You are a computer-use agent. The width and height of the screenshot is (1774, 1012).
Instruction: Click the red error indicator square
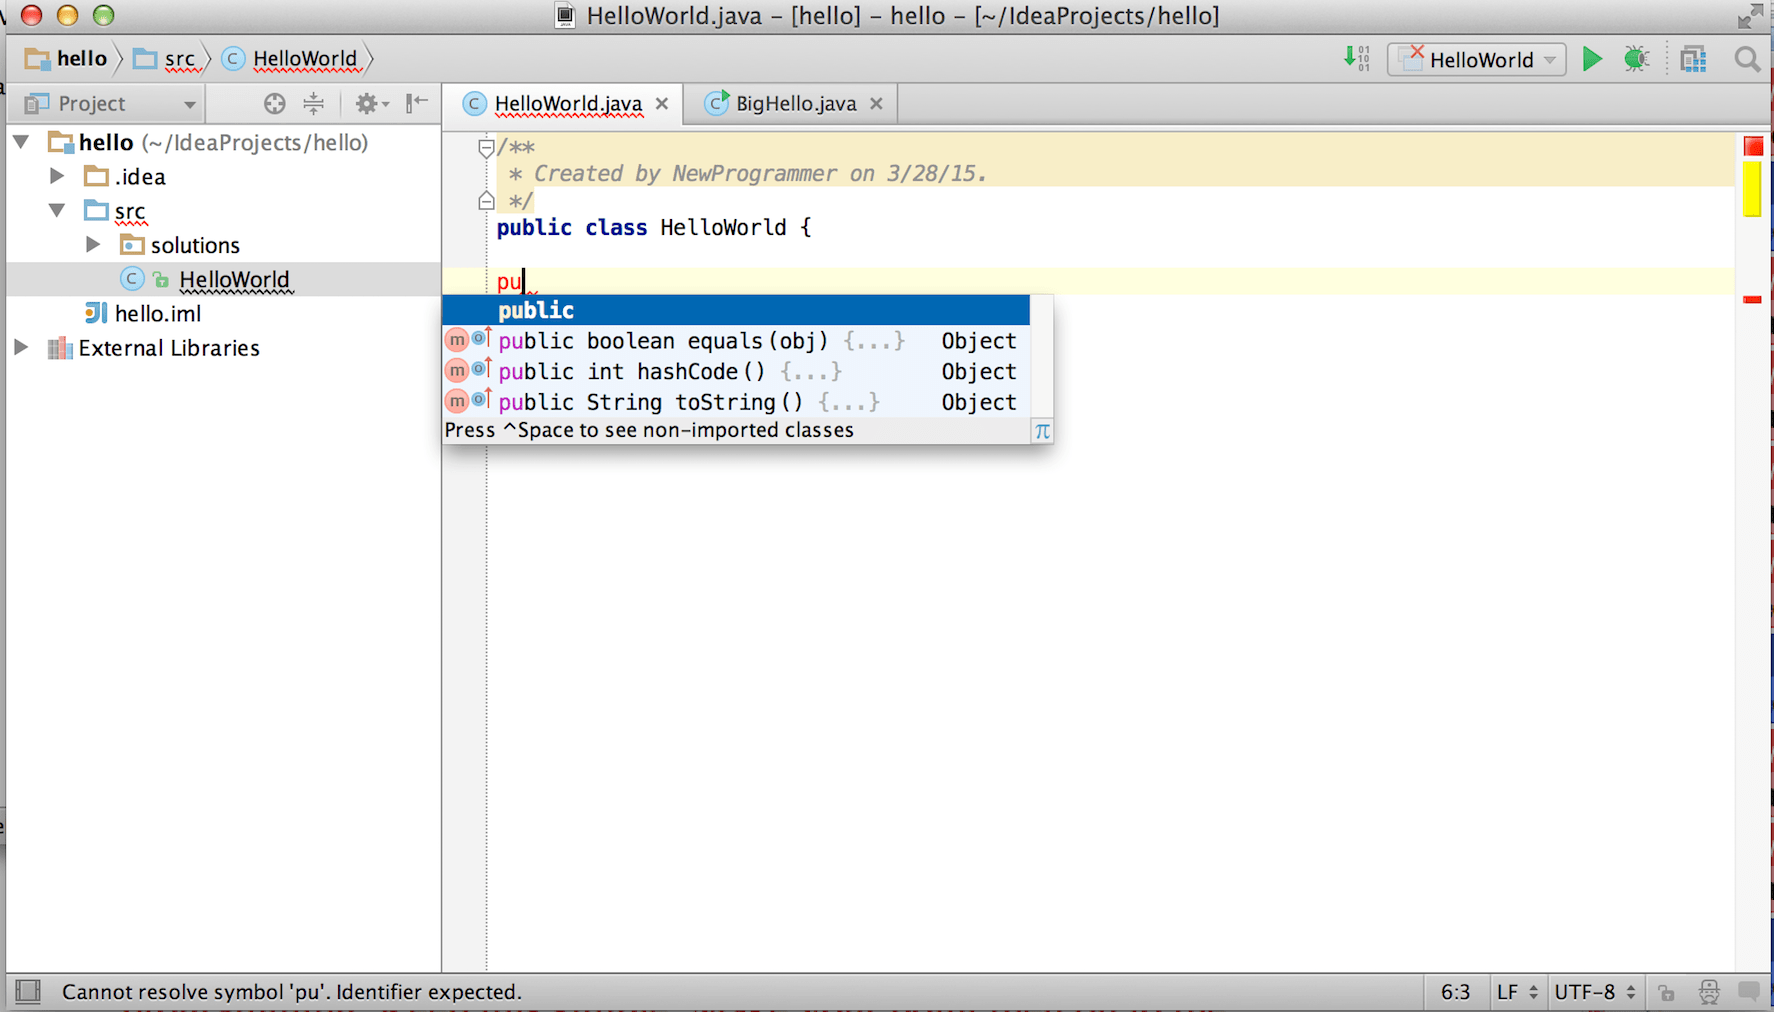[1753, 146]
